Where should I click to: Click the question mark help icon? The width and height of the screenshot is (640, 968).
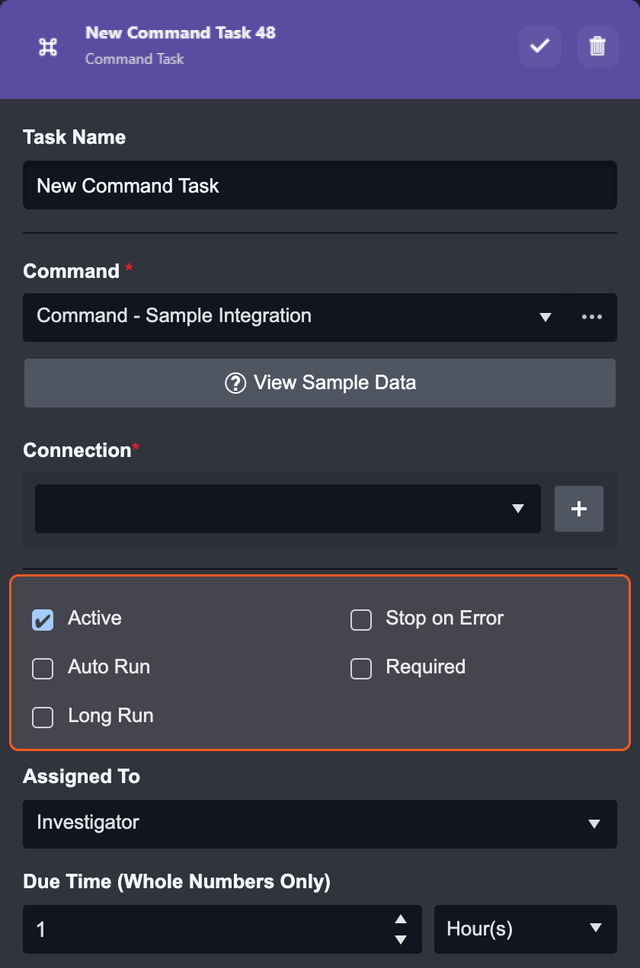coord(235,383)
